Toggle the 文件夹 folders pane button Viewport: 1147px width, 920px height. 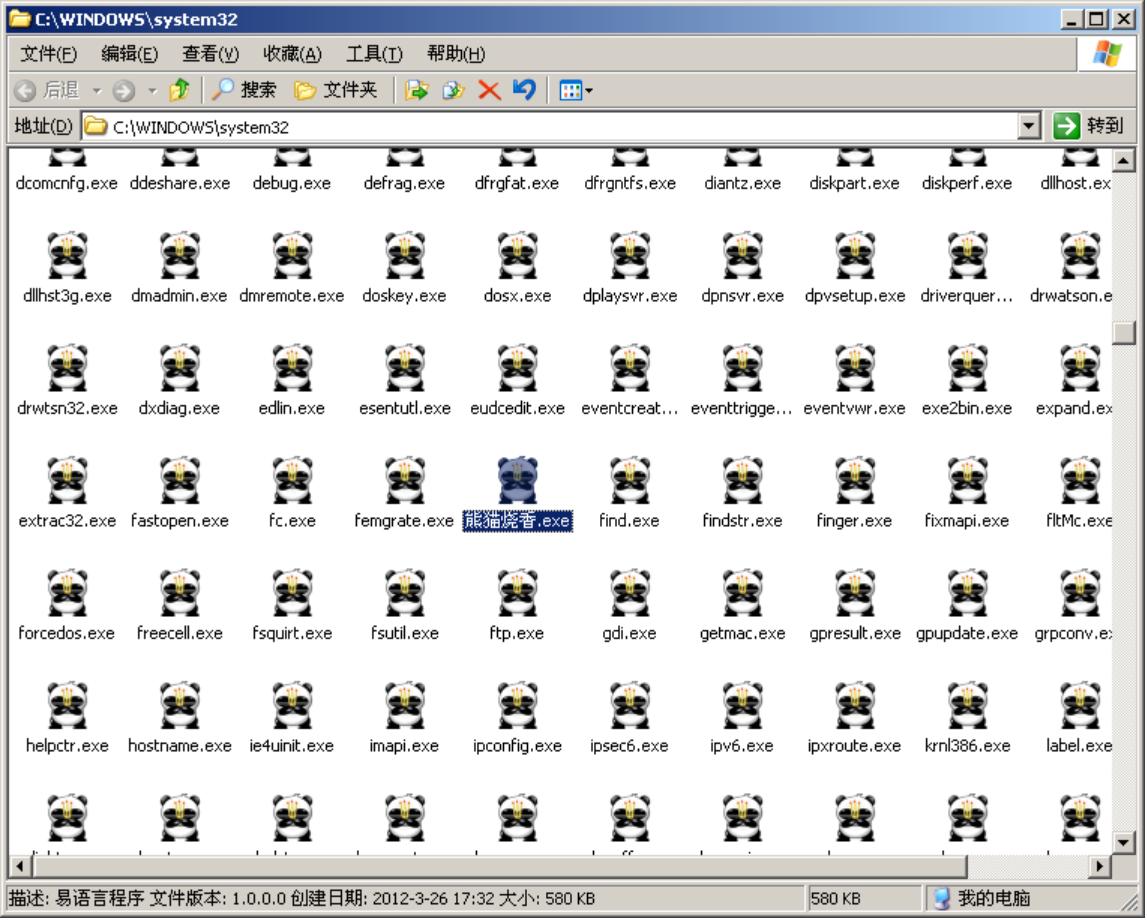pyautogui.click(x=336, y=91)
